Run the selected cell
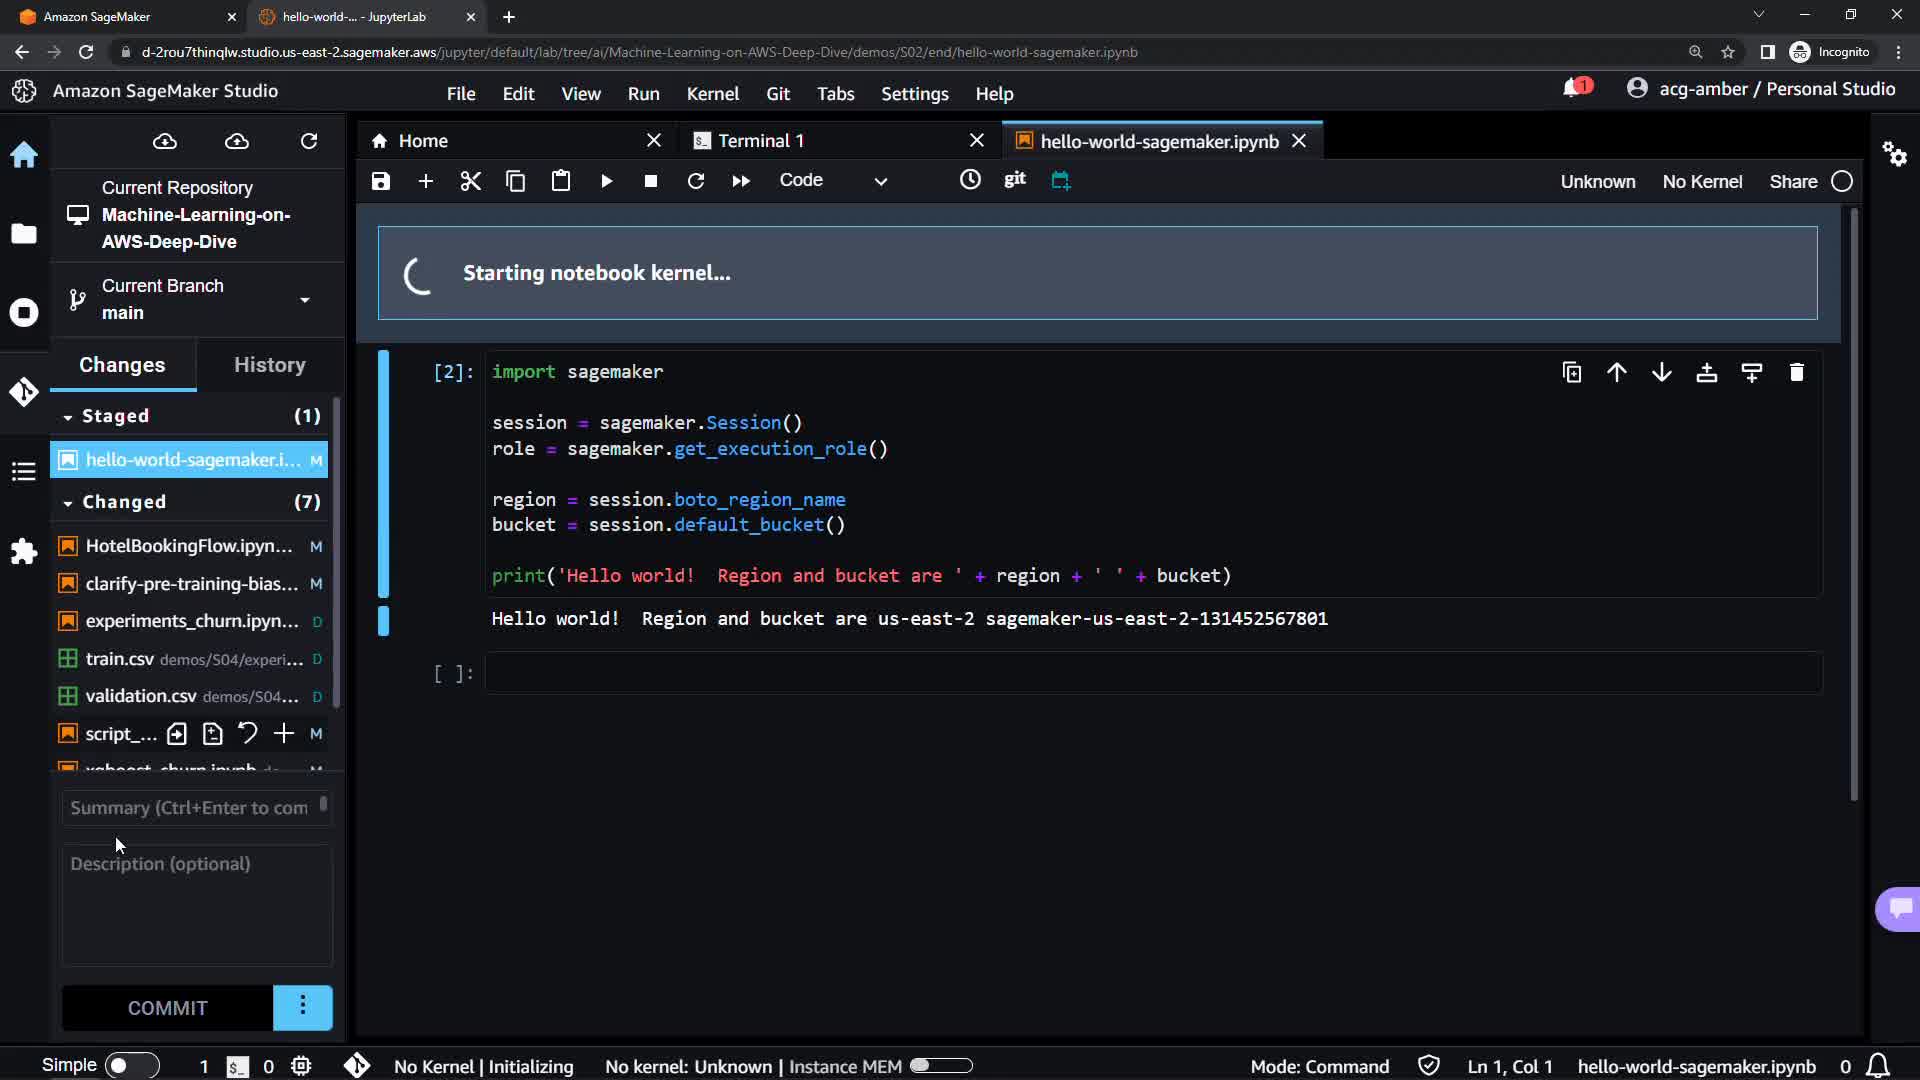 coord(606,181)
